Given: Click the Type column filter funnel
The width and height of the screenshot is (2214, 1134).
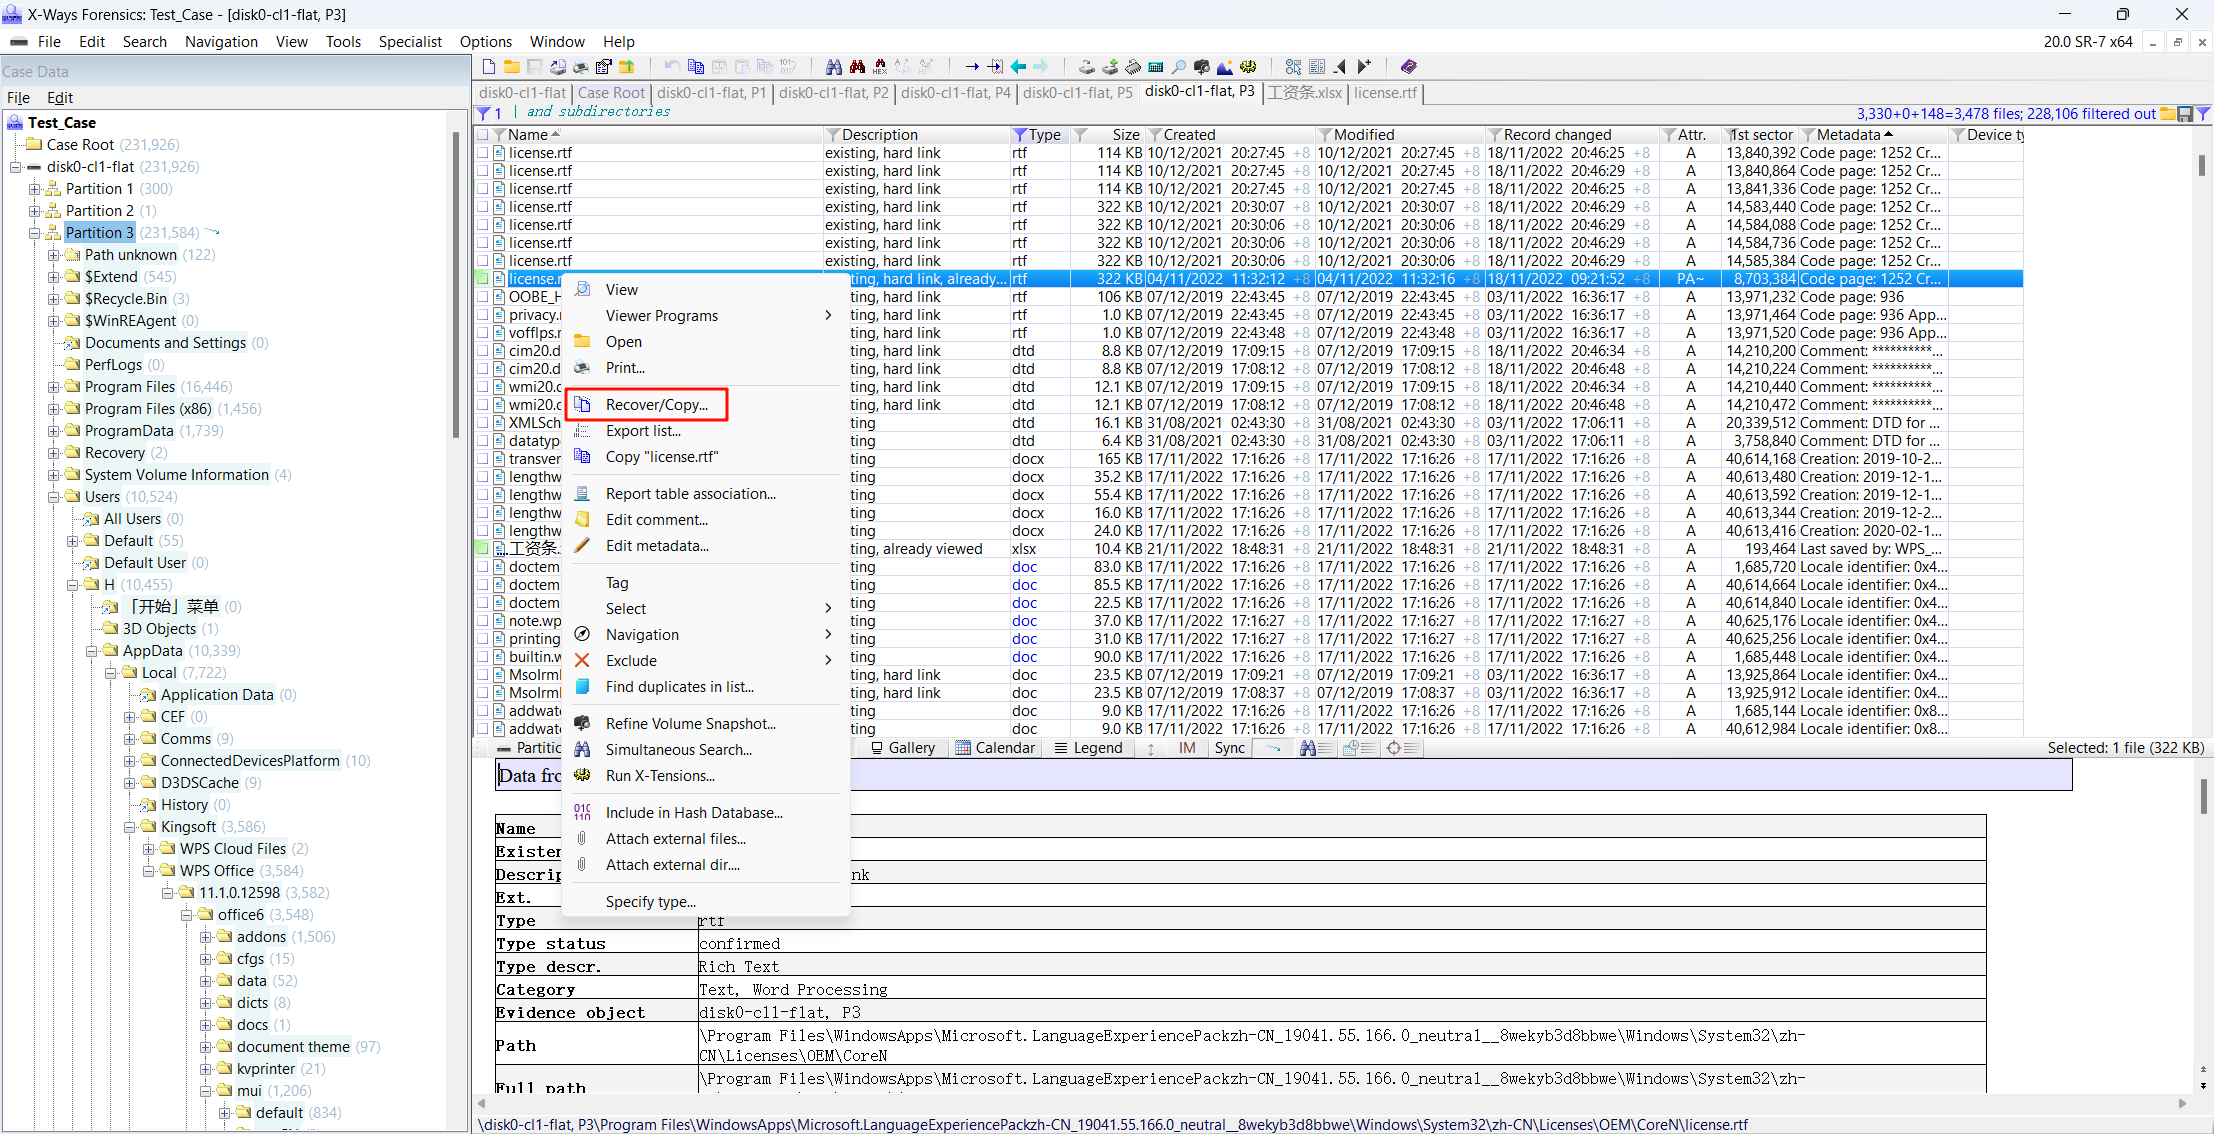Looking at the screenshot, I should tap(1019, 135).
